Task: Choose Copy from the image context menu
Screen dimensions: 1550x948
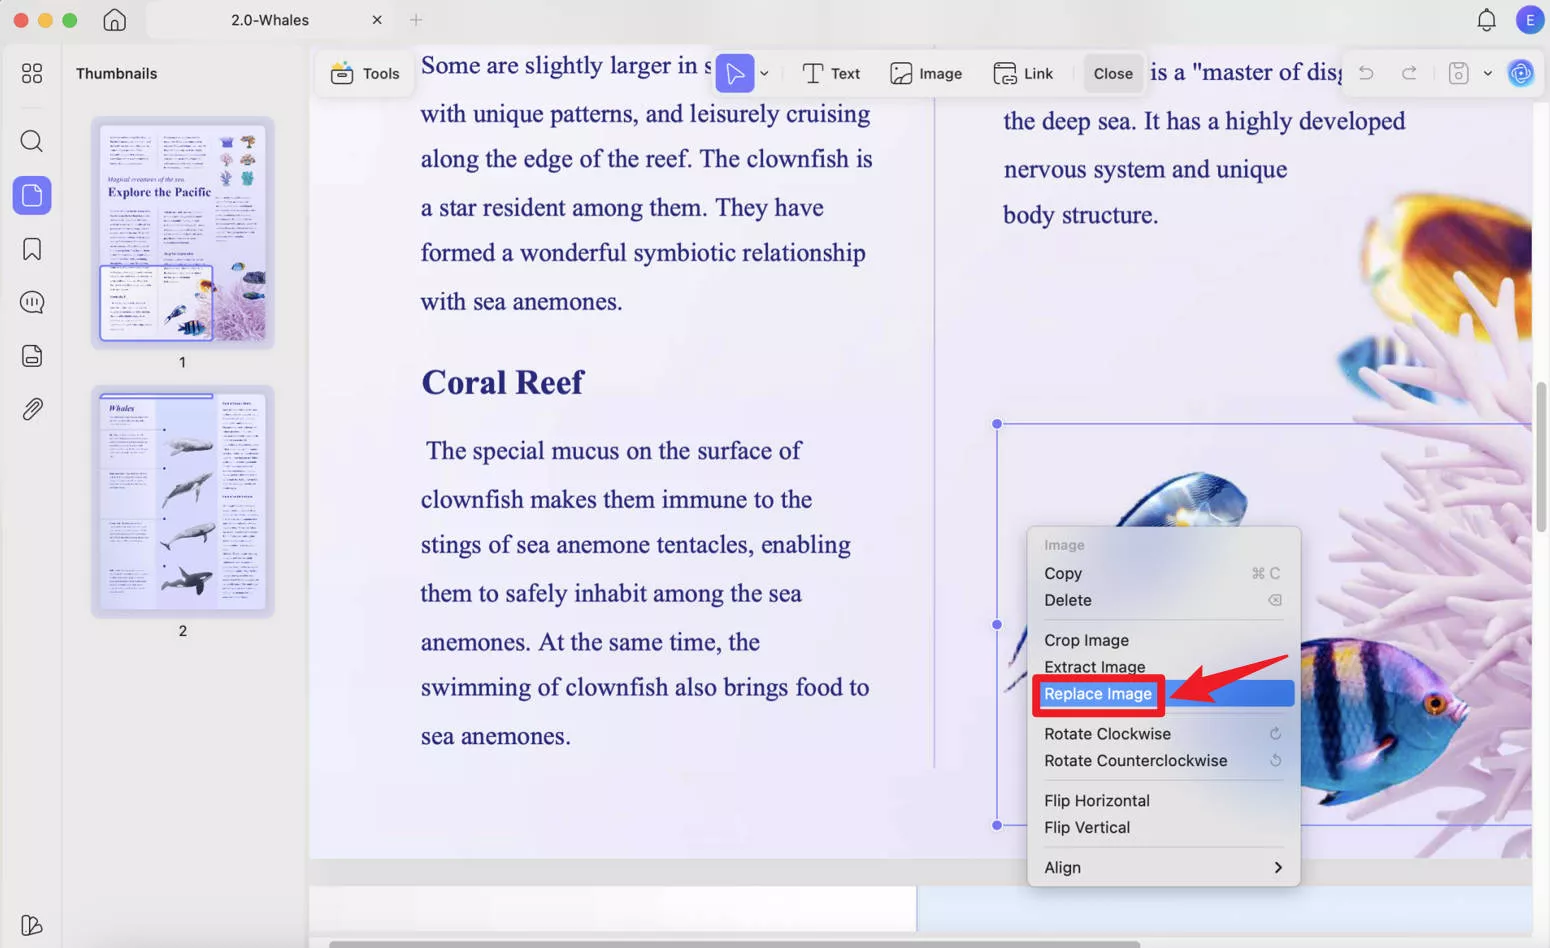Action: click(x=1164, y=574)
